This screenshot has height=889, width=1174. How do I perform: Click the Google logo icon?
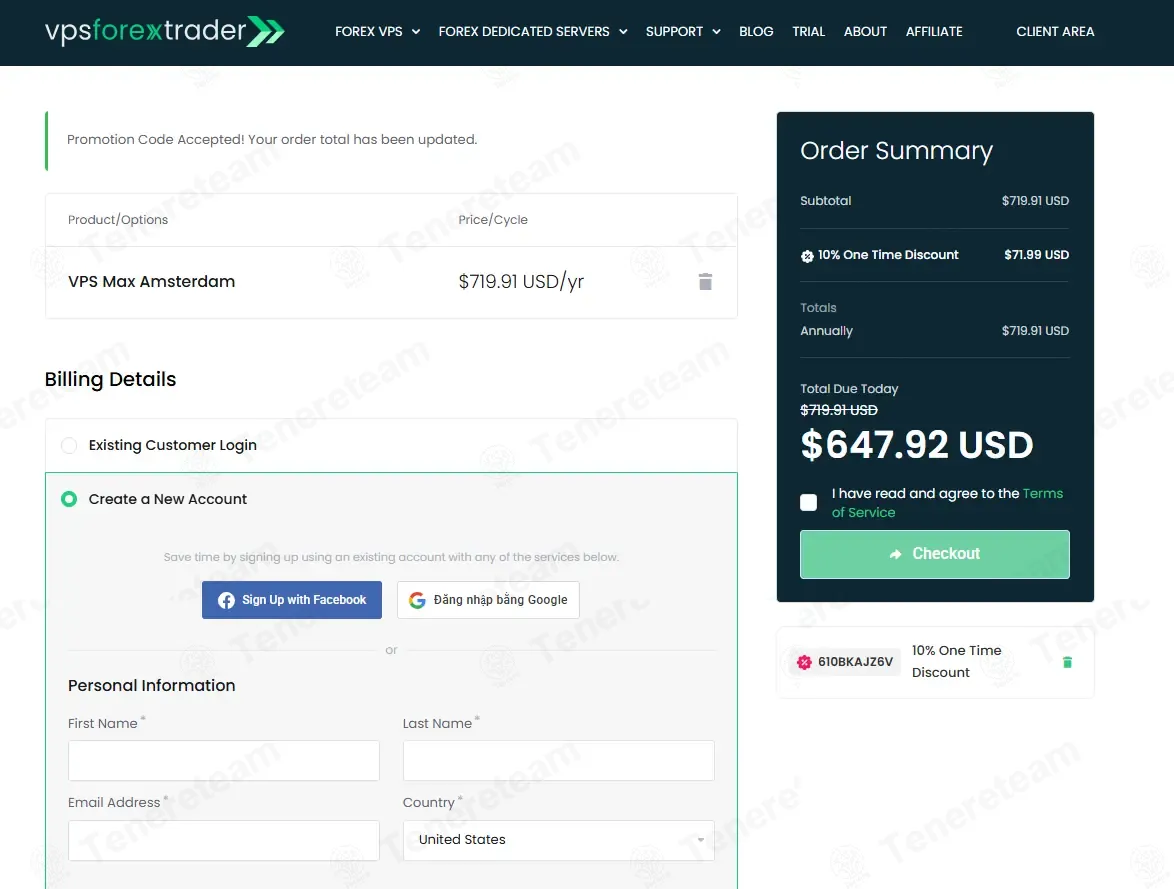pyautogui.click(x=417, y=600)
